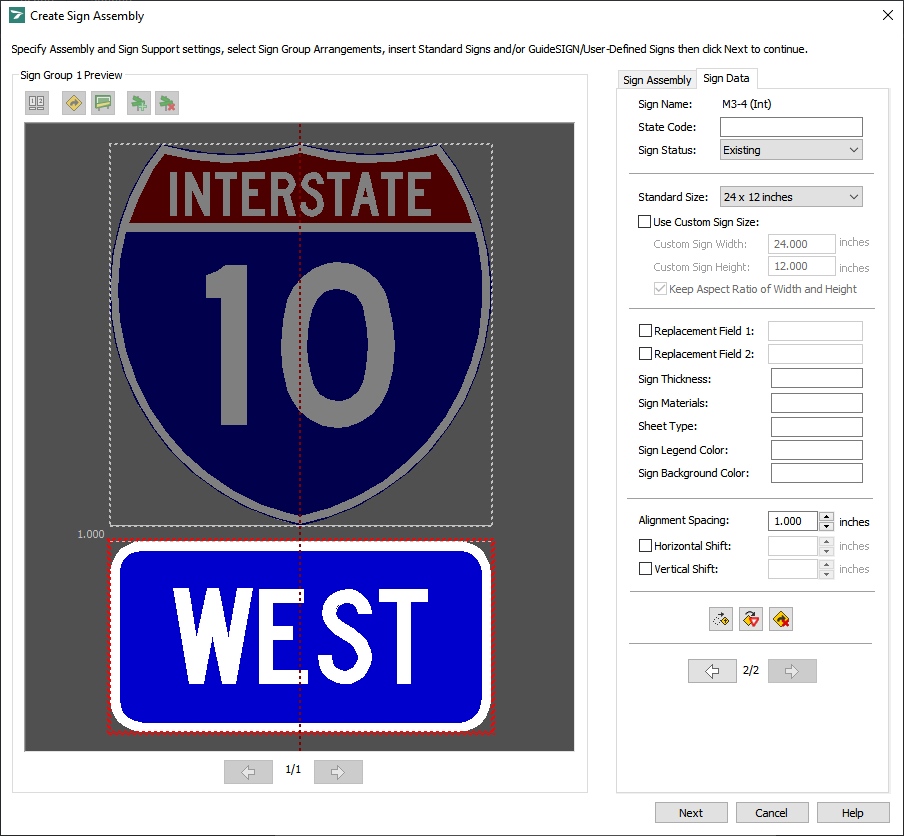
Task: Click the Custom Sign Width field
Action: coord(801,244)
